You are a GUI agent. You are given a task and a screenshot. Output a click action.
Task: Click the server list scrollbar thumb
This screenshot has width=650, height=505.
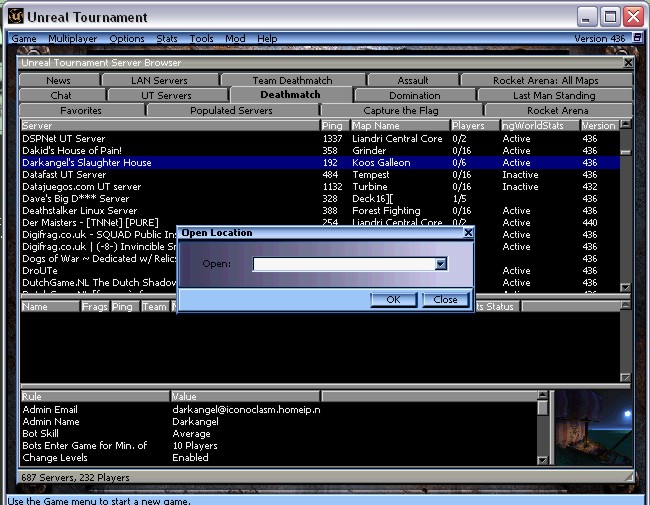(626, 152)
